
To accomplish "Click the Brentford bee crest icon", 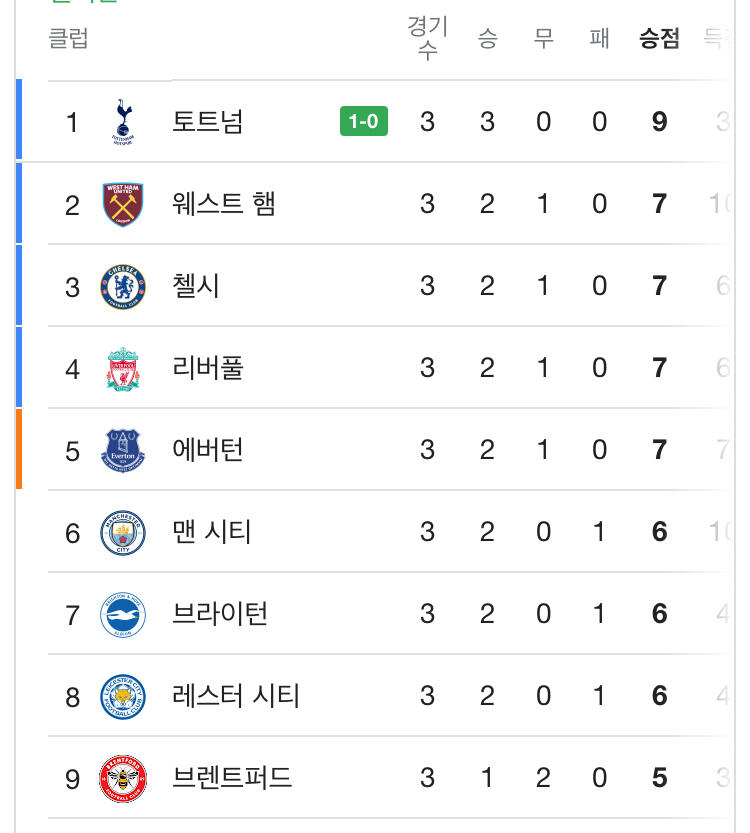I will [123, 778].
